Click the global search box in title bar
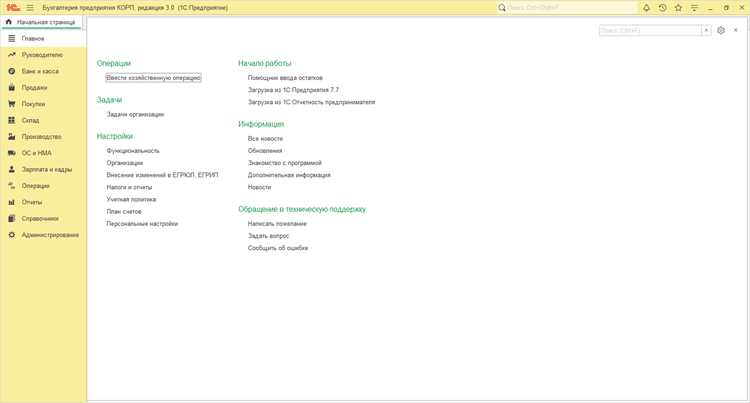 (x=567, y=8)
